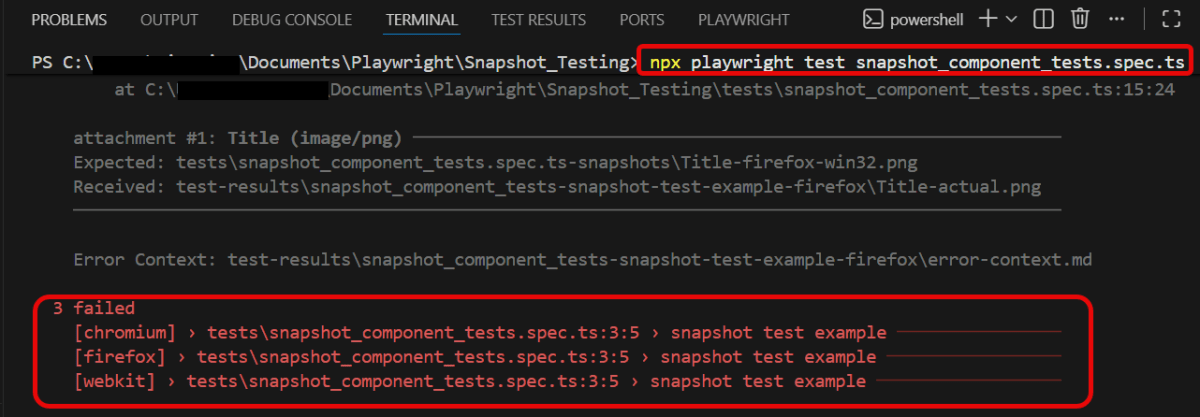Open Received Title-actual.png file path
Screen dimensions: 1200x417
(609, 186)
